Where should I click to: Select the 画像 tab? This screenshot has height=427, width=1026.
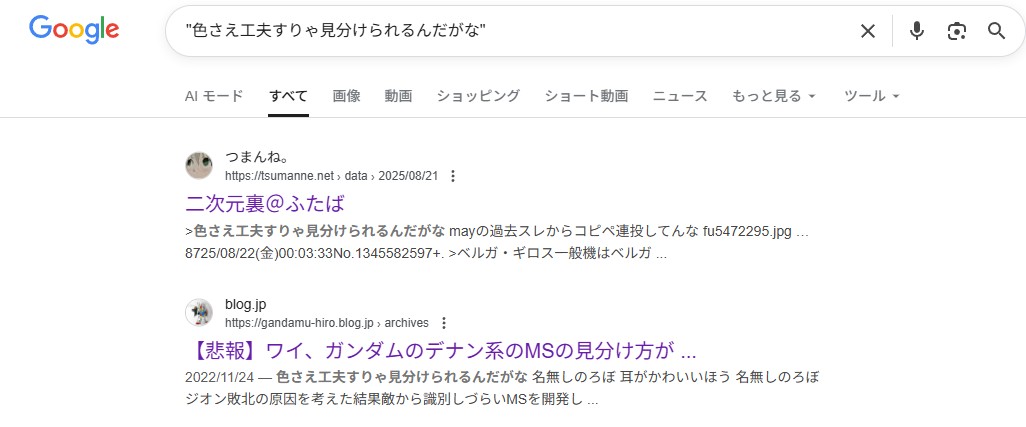tap(346, 96)
